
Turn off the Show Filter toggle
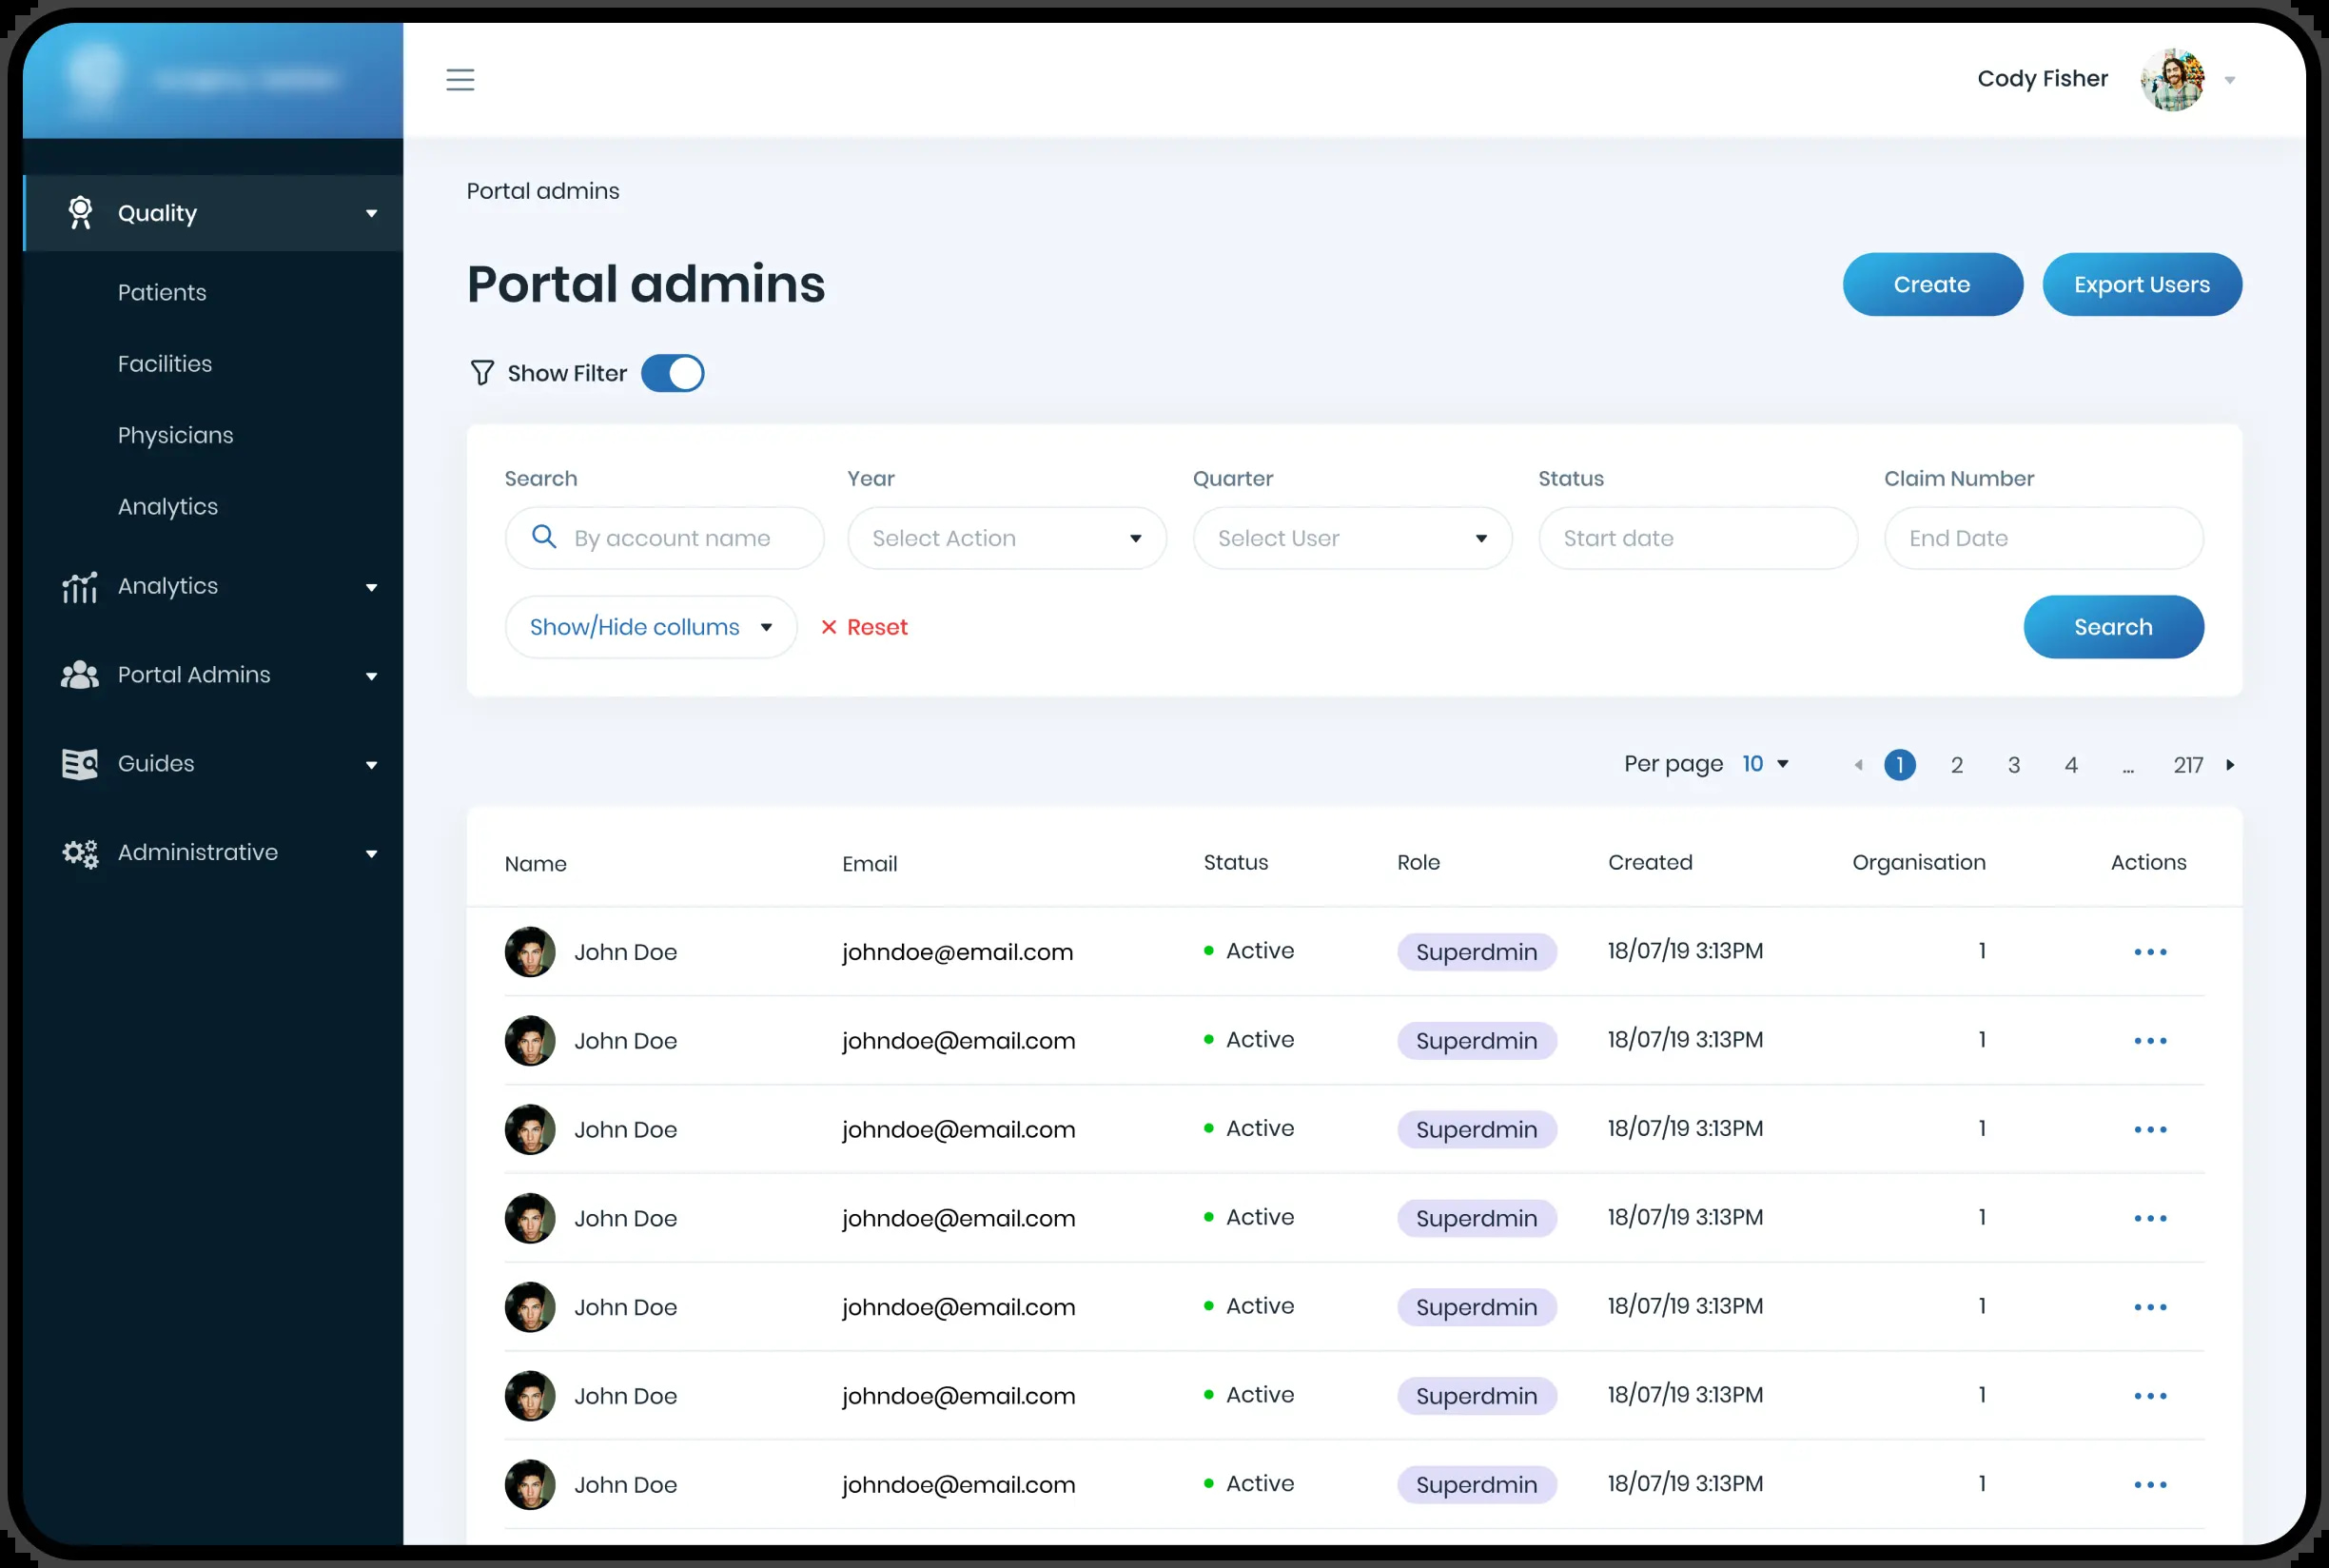pos(672,373)
